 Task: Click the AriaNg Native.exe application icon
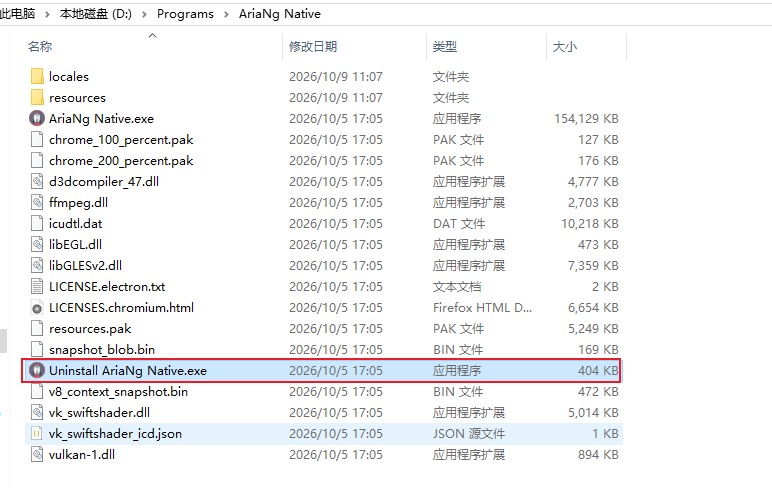click(37, 119)
